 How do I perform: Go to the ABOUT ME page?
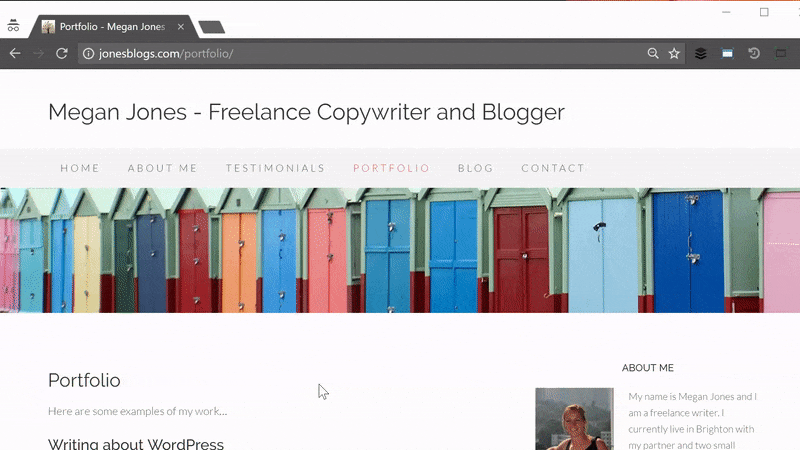tap(163, 168)
